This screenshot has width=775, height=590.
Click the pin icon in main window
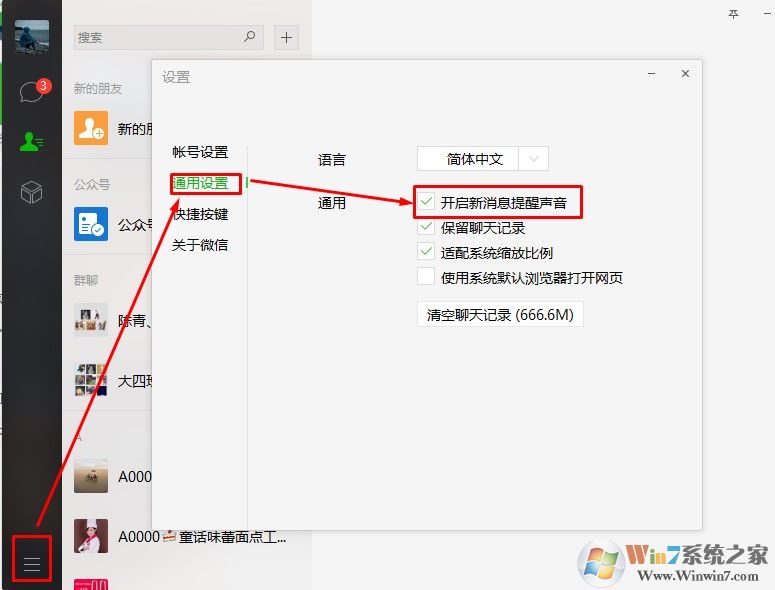coord(733,14)
